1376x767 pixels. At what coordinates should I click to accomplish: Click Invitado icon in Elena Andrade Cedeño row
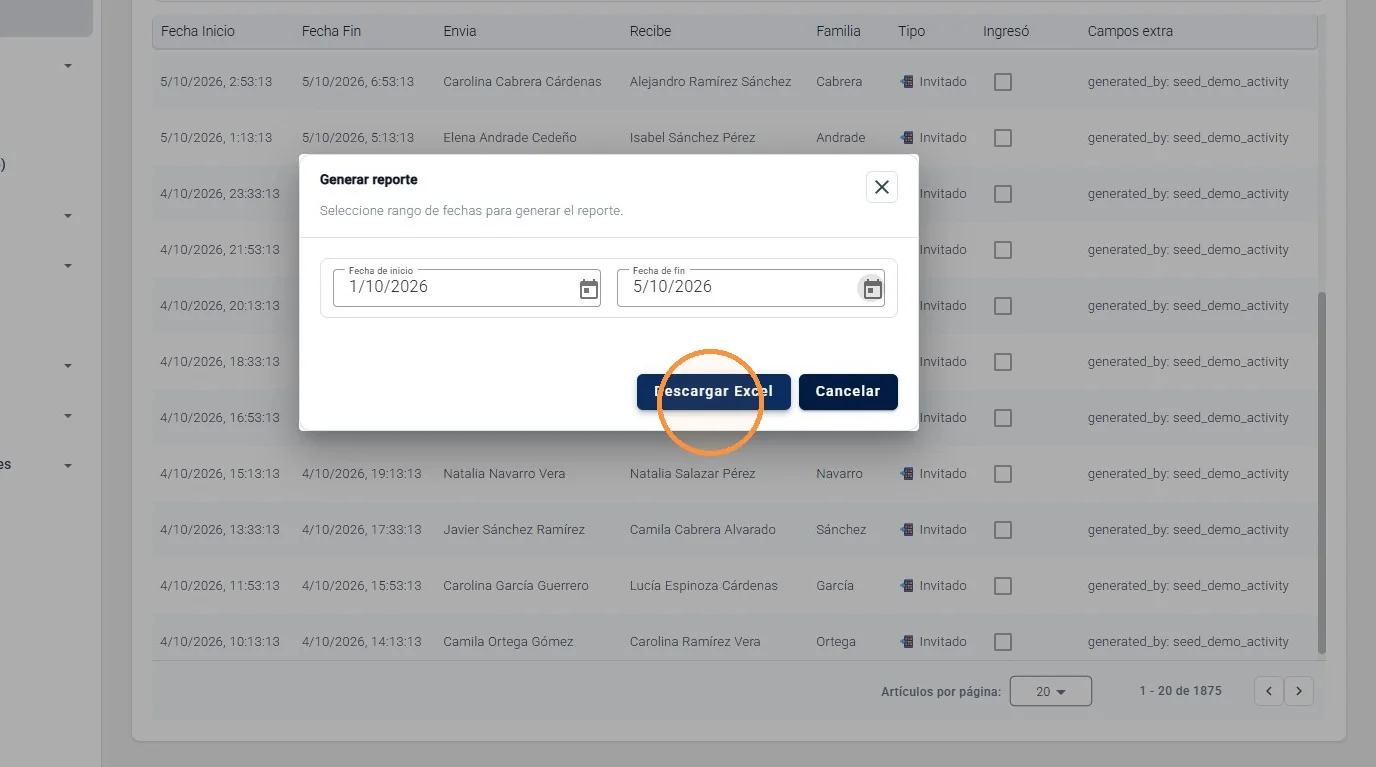[x=907, y=138]
